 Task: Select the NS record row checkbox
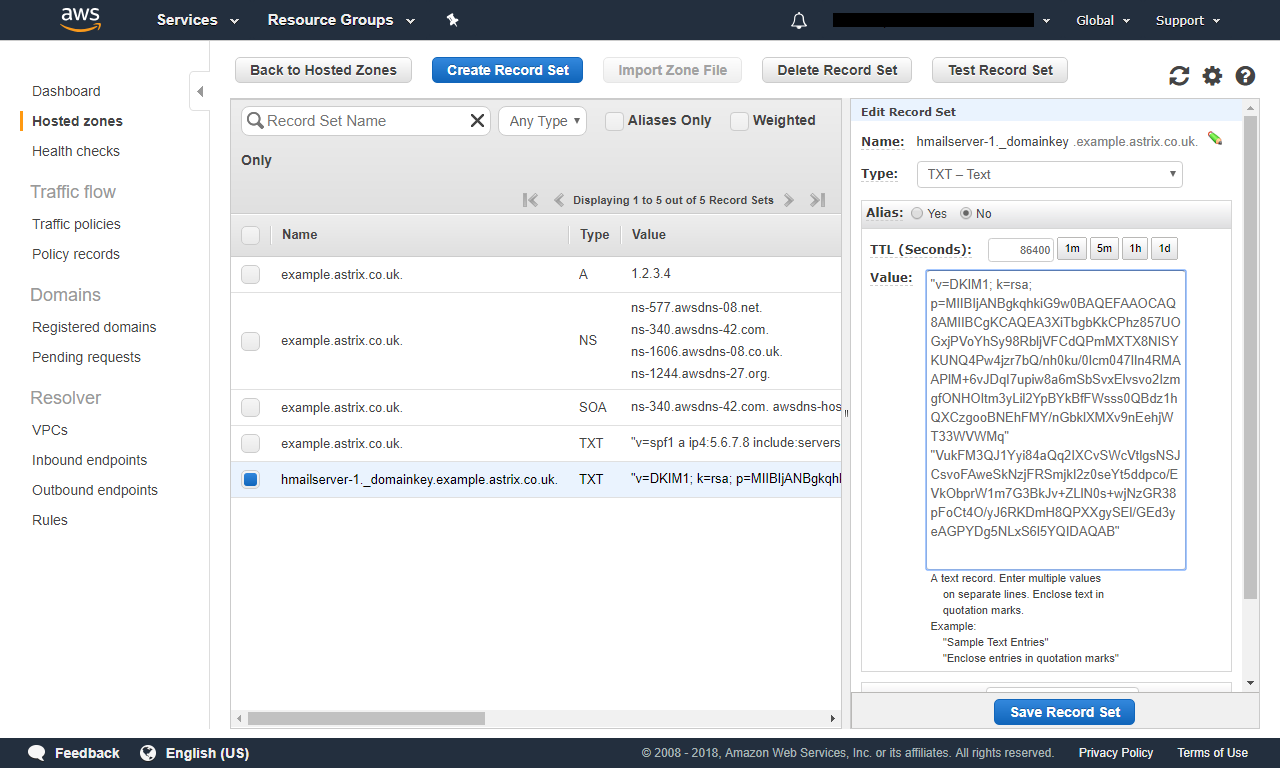[250, 341]
